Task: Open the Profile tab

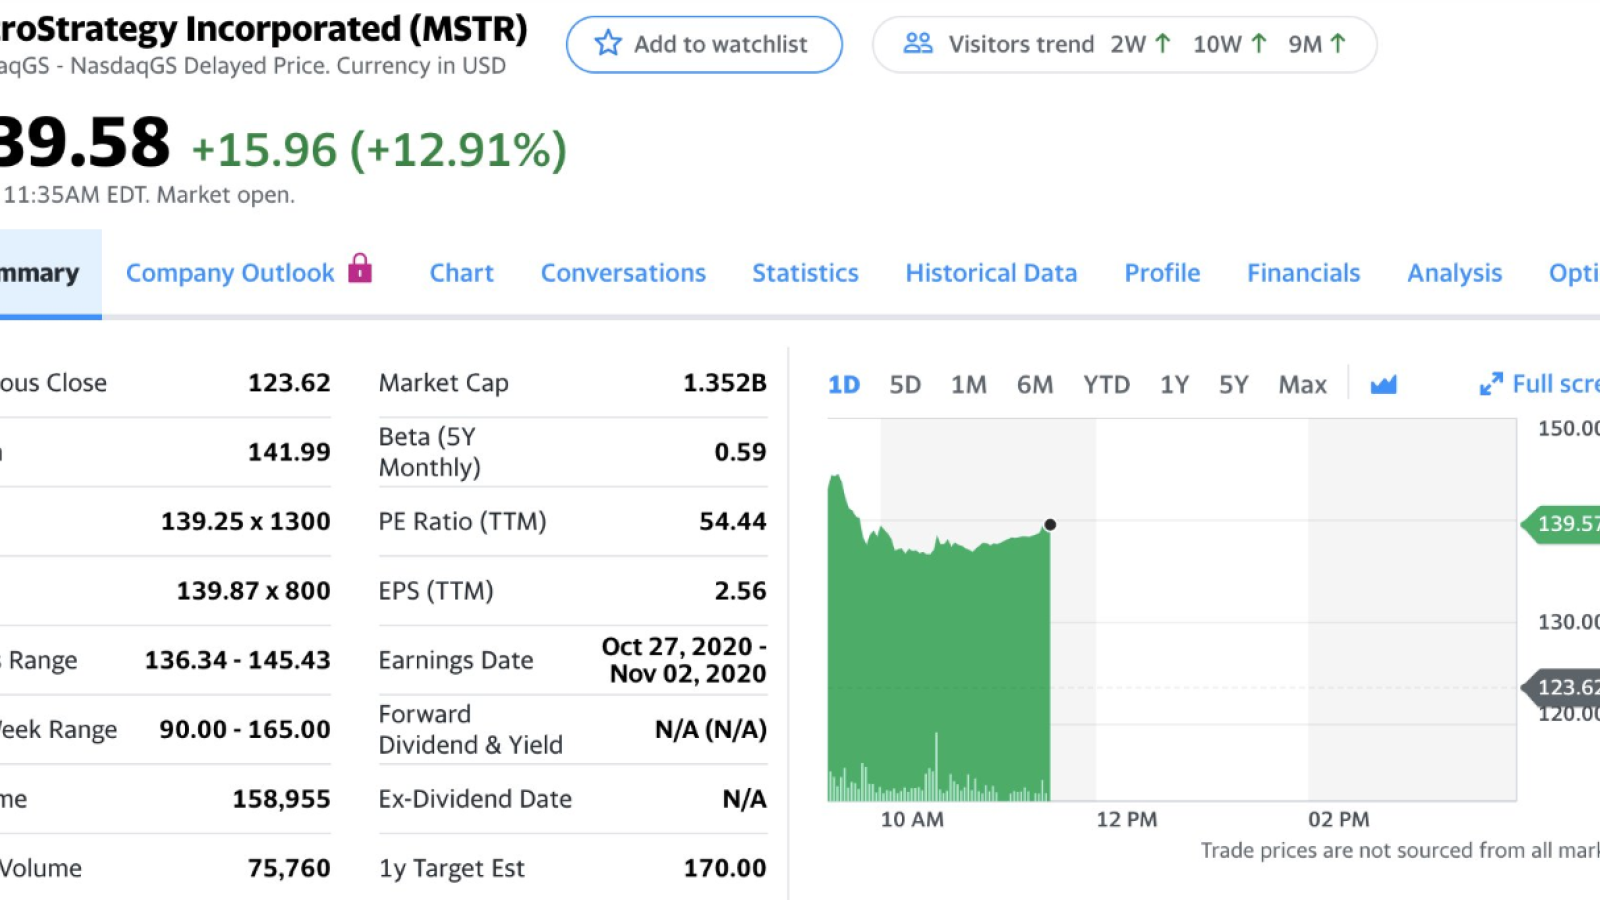Action: pyautogui.click(x=1162, y=273)
